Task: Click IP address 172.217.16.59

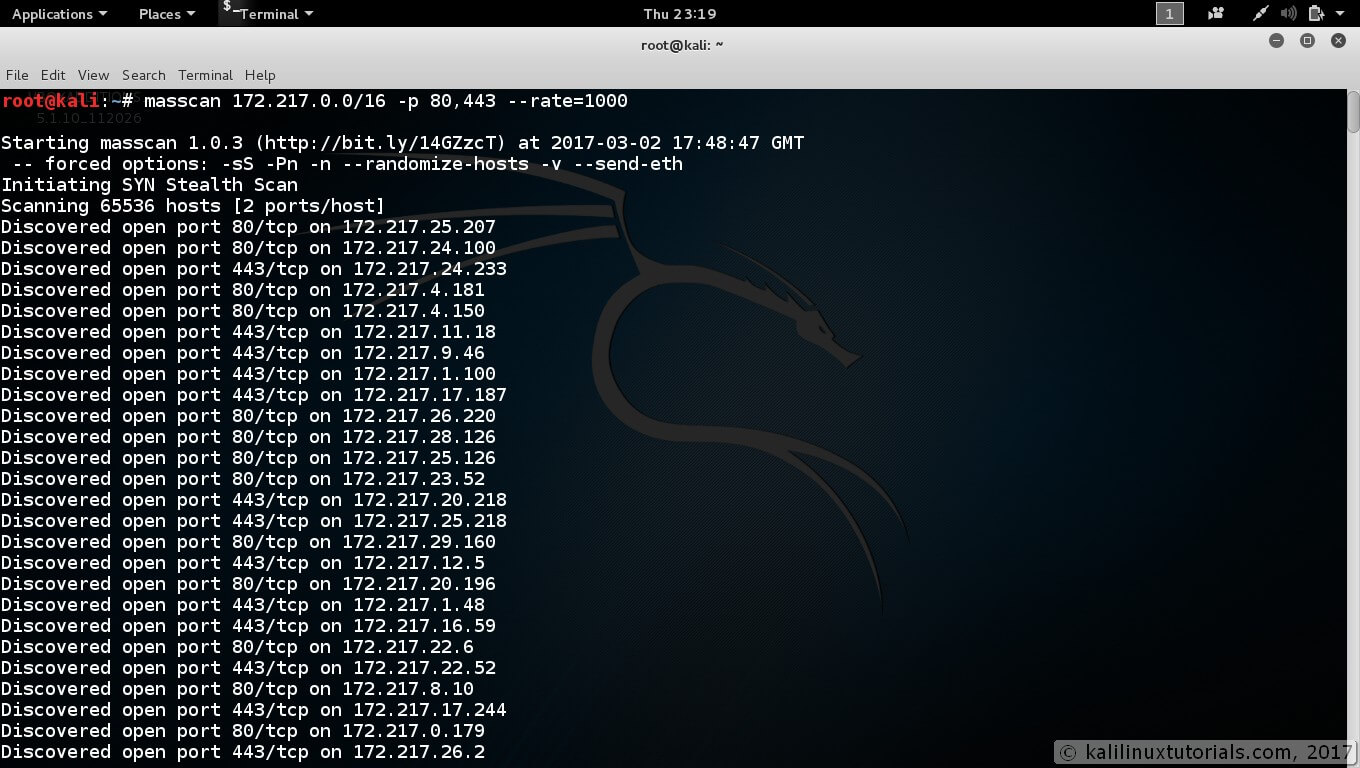Action: coord(424,626)
